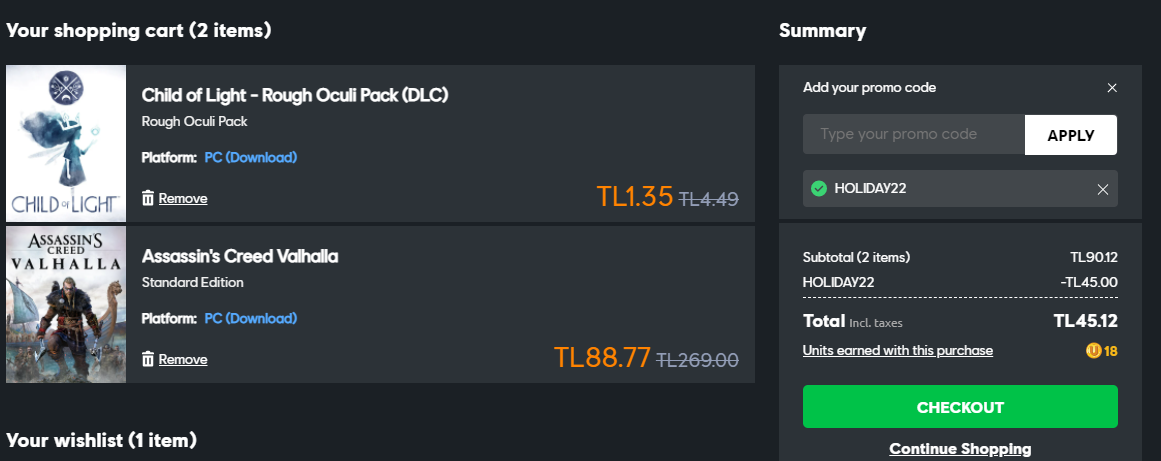Click Remove link under Assassin's Creed Valhalla

click(183, 359)
